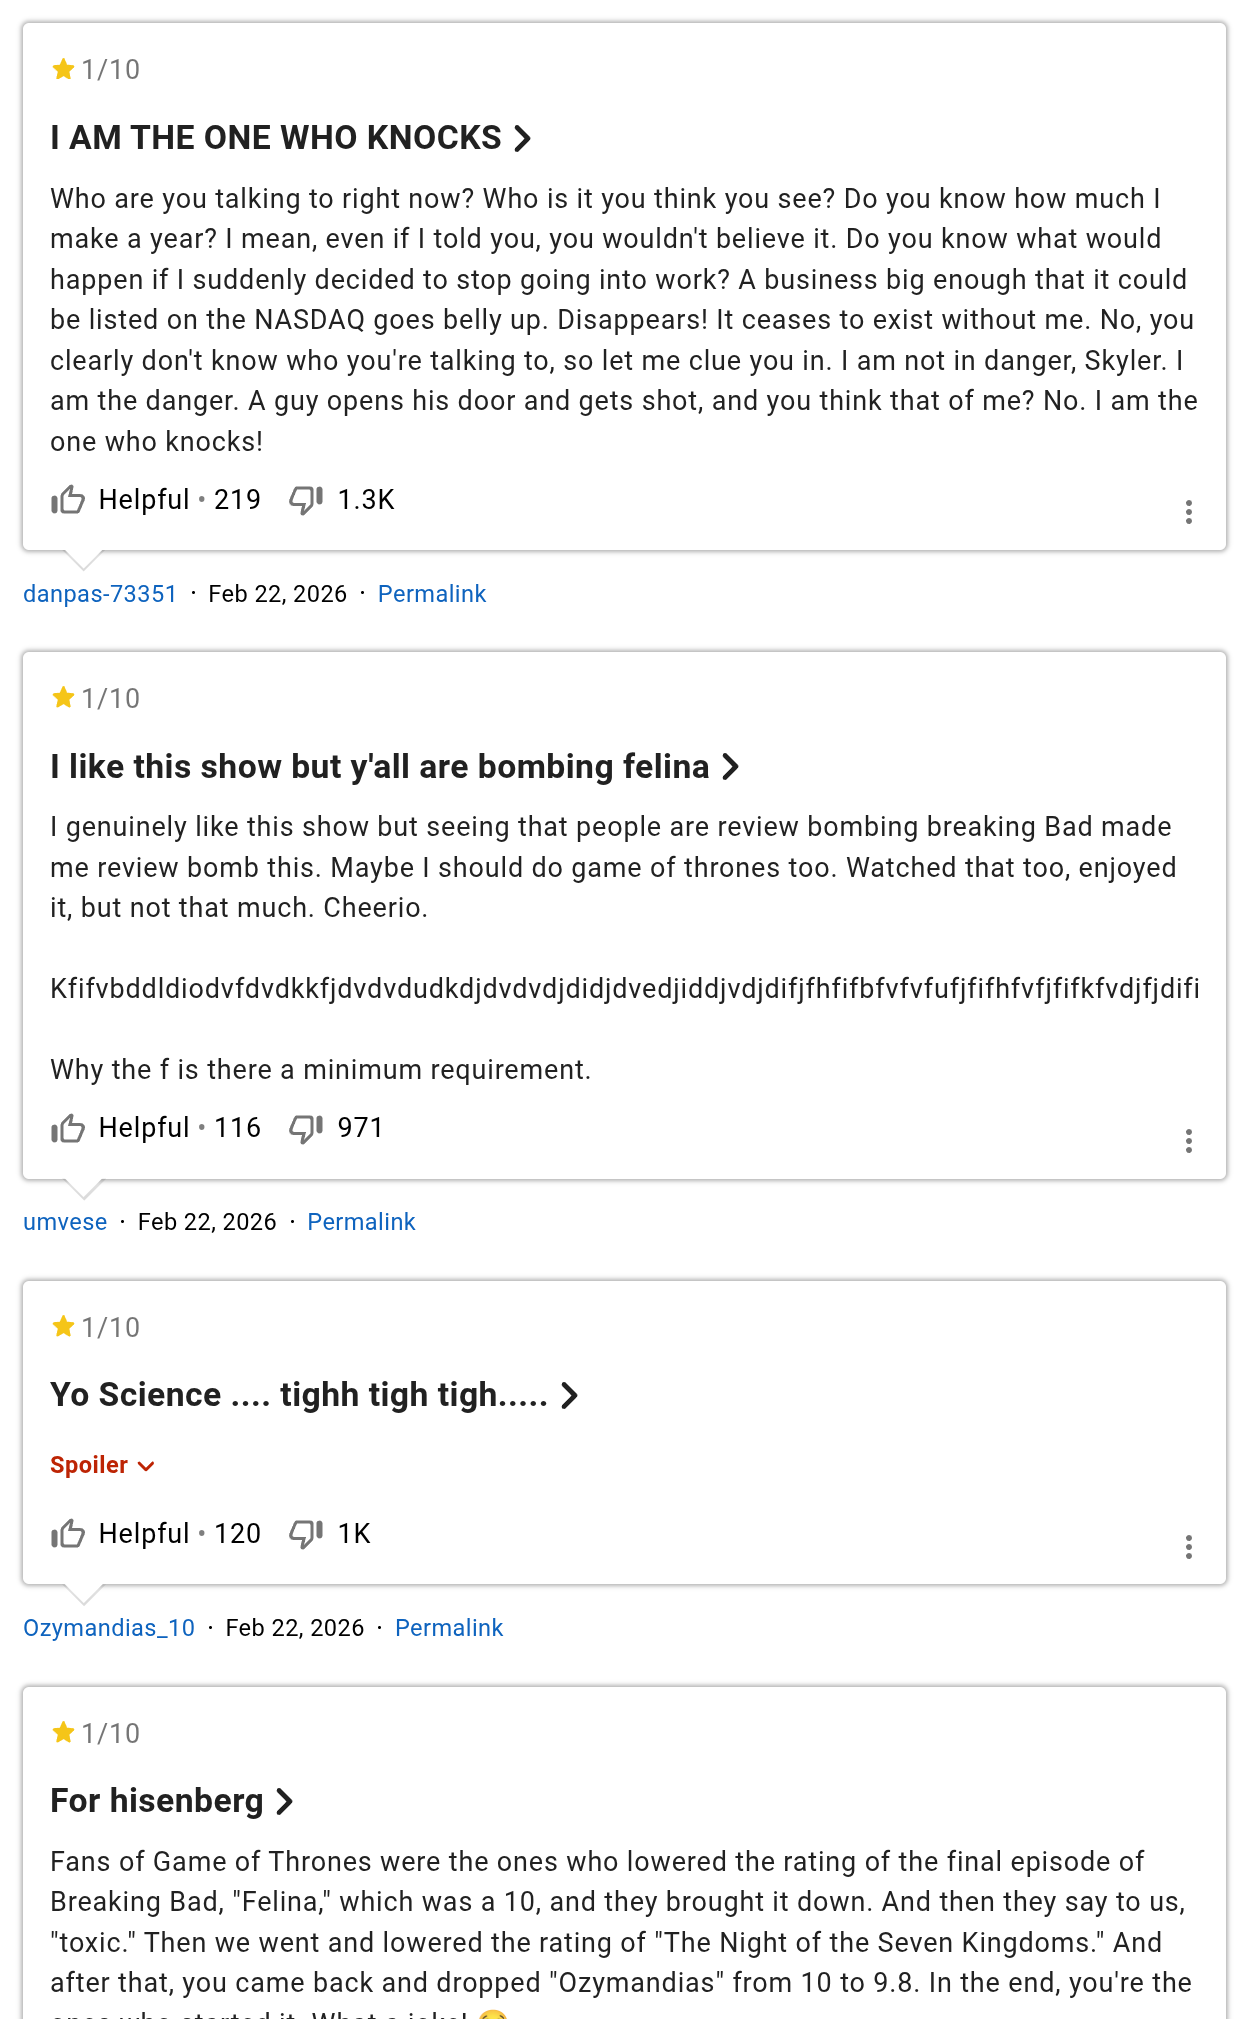1257x2019 pixels.
Task: Open more options for danpas-73351's review
Action: click(1188, 512)
